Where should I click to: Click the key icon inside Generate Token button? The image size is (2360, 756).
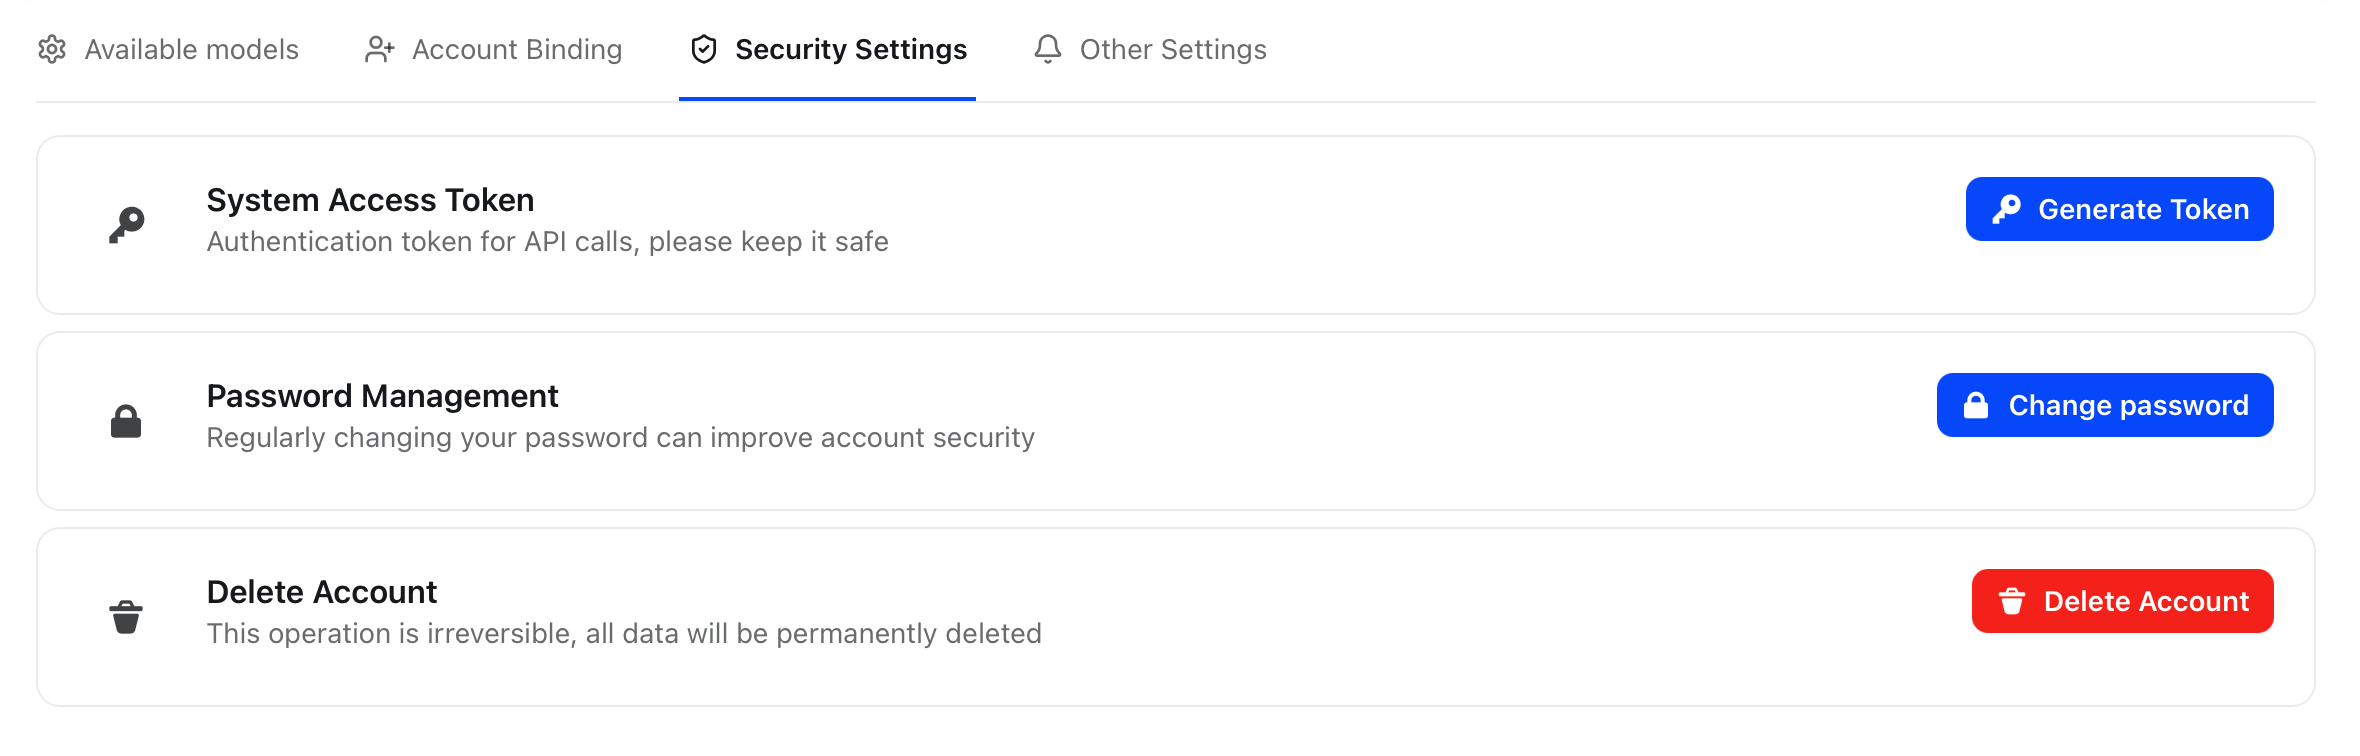[x=2004, y=209]
